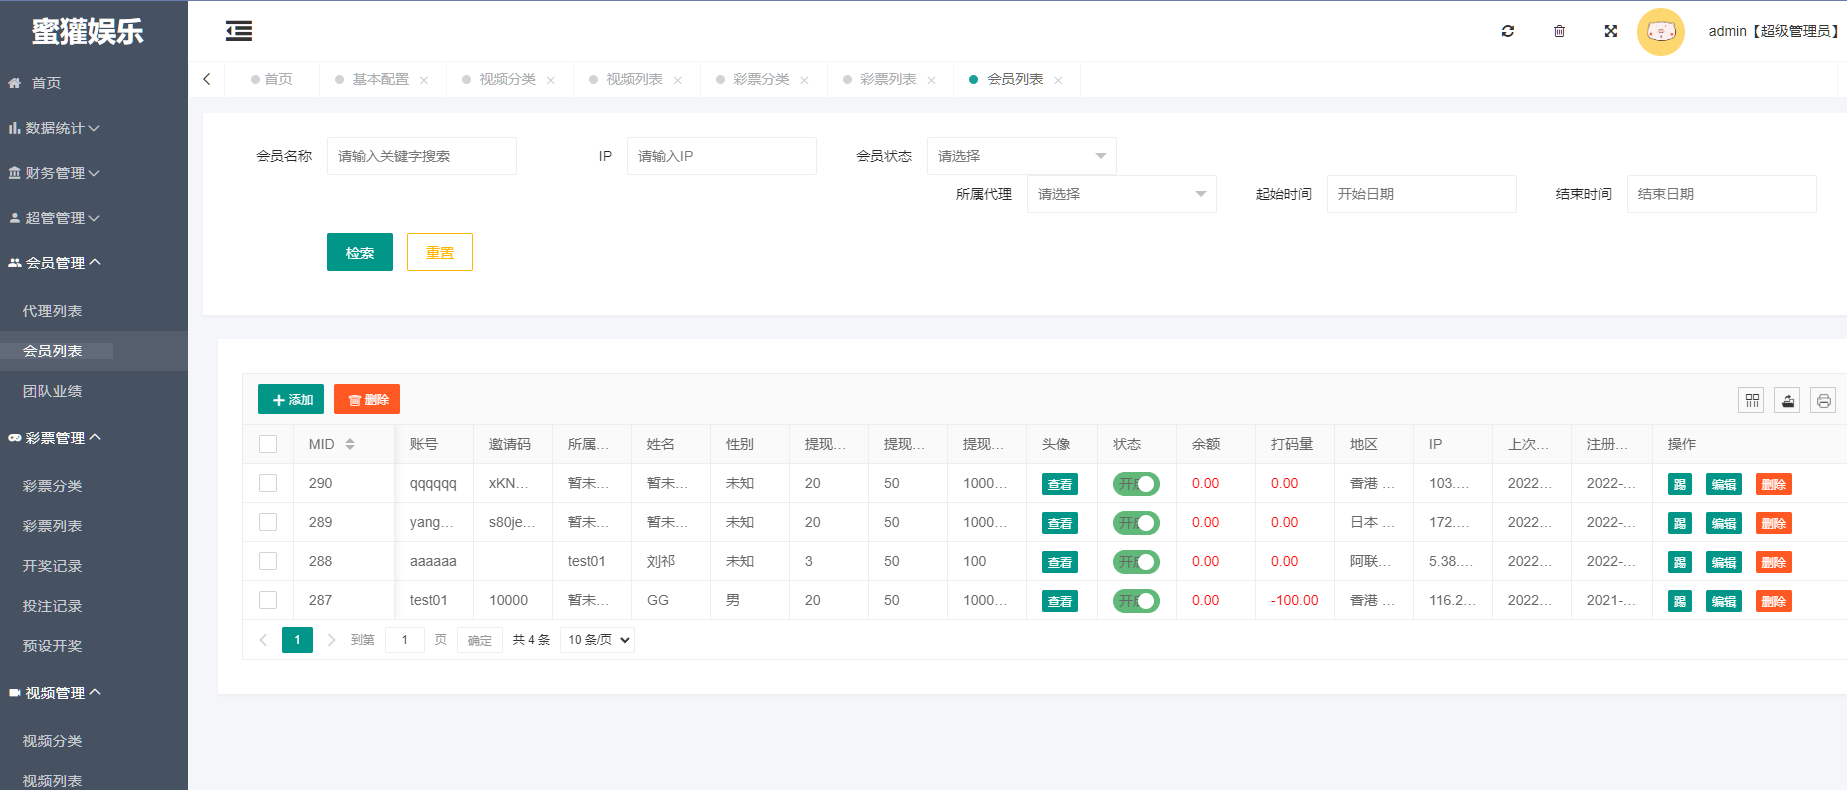Click the refresh icon in the header
Screen dimensions: 1847x790
1508,31
